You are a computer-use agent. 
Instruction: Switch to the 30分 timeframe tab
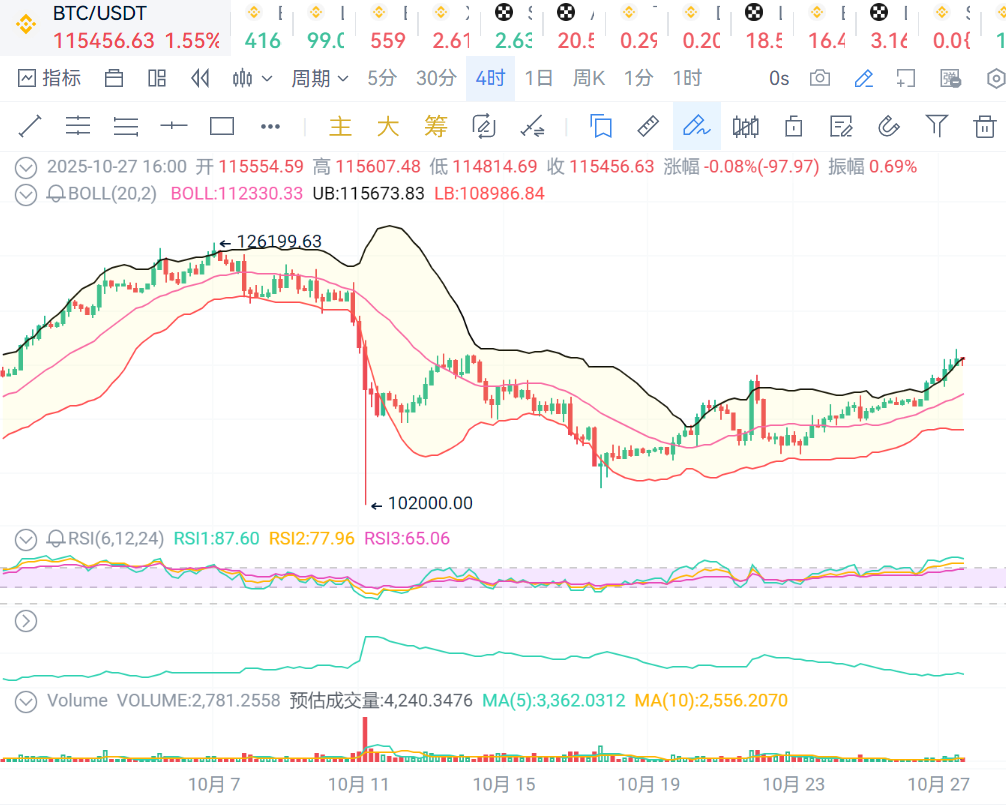(x=436, y=78)
